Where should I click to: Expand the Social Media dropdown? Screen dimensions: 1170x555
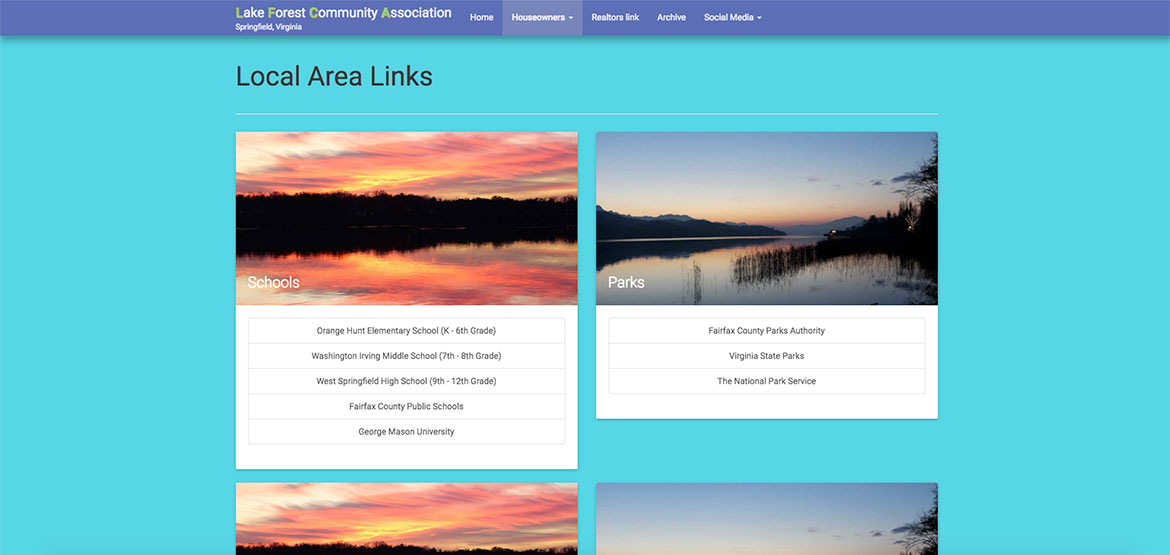click(732, 17)
